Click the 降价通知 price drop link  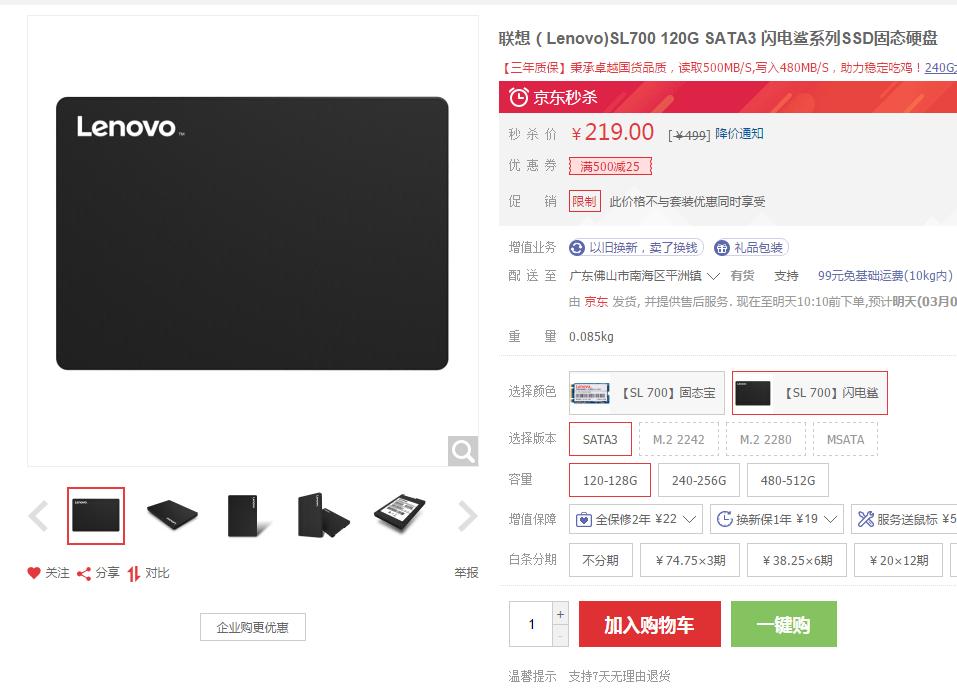[739, 134]
